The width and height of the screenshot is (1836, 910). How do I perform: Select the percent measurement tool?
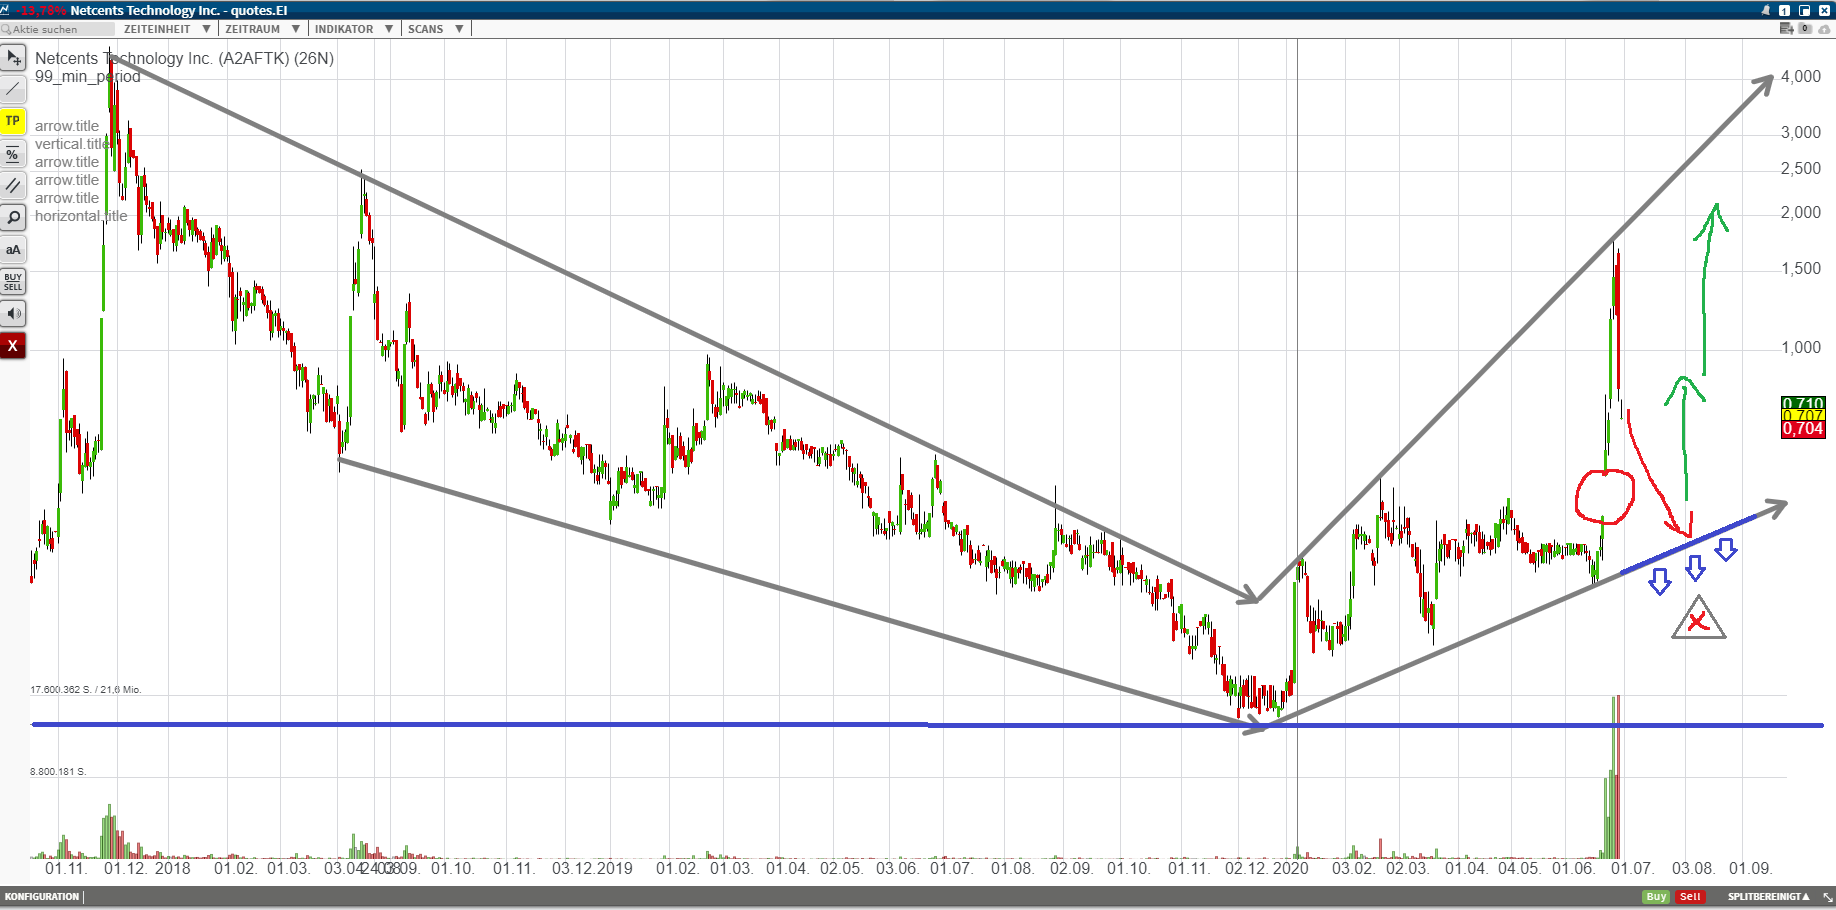click(x=13, y=154)
